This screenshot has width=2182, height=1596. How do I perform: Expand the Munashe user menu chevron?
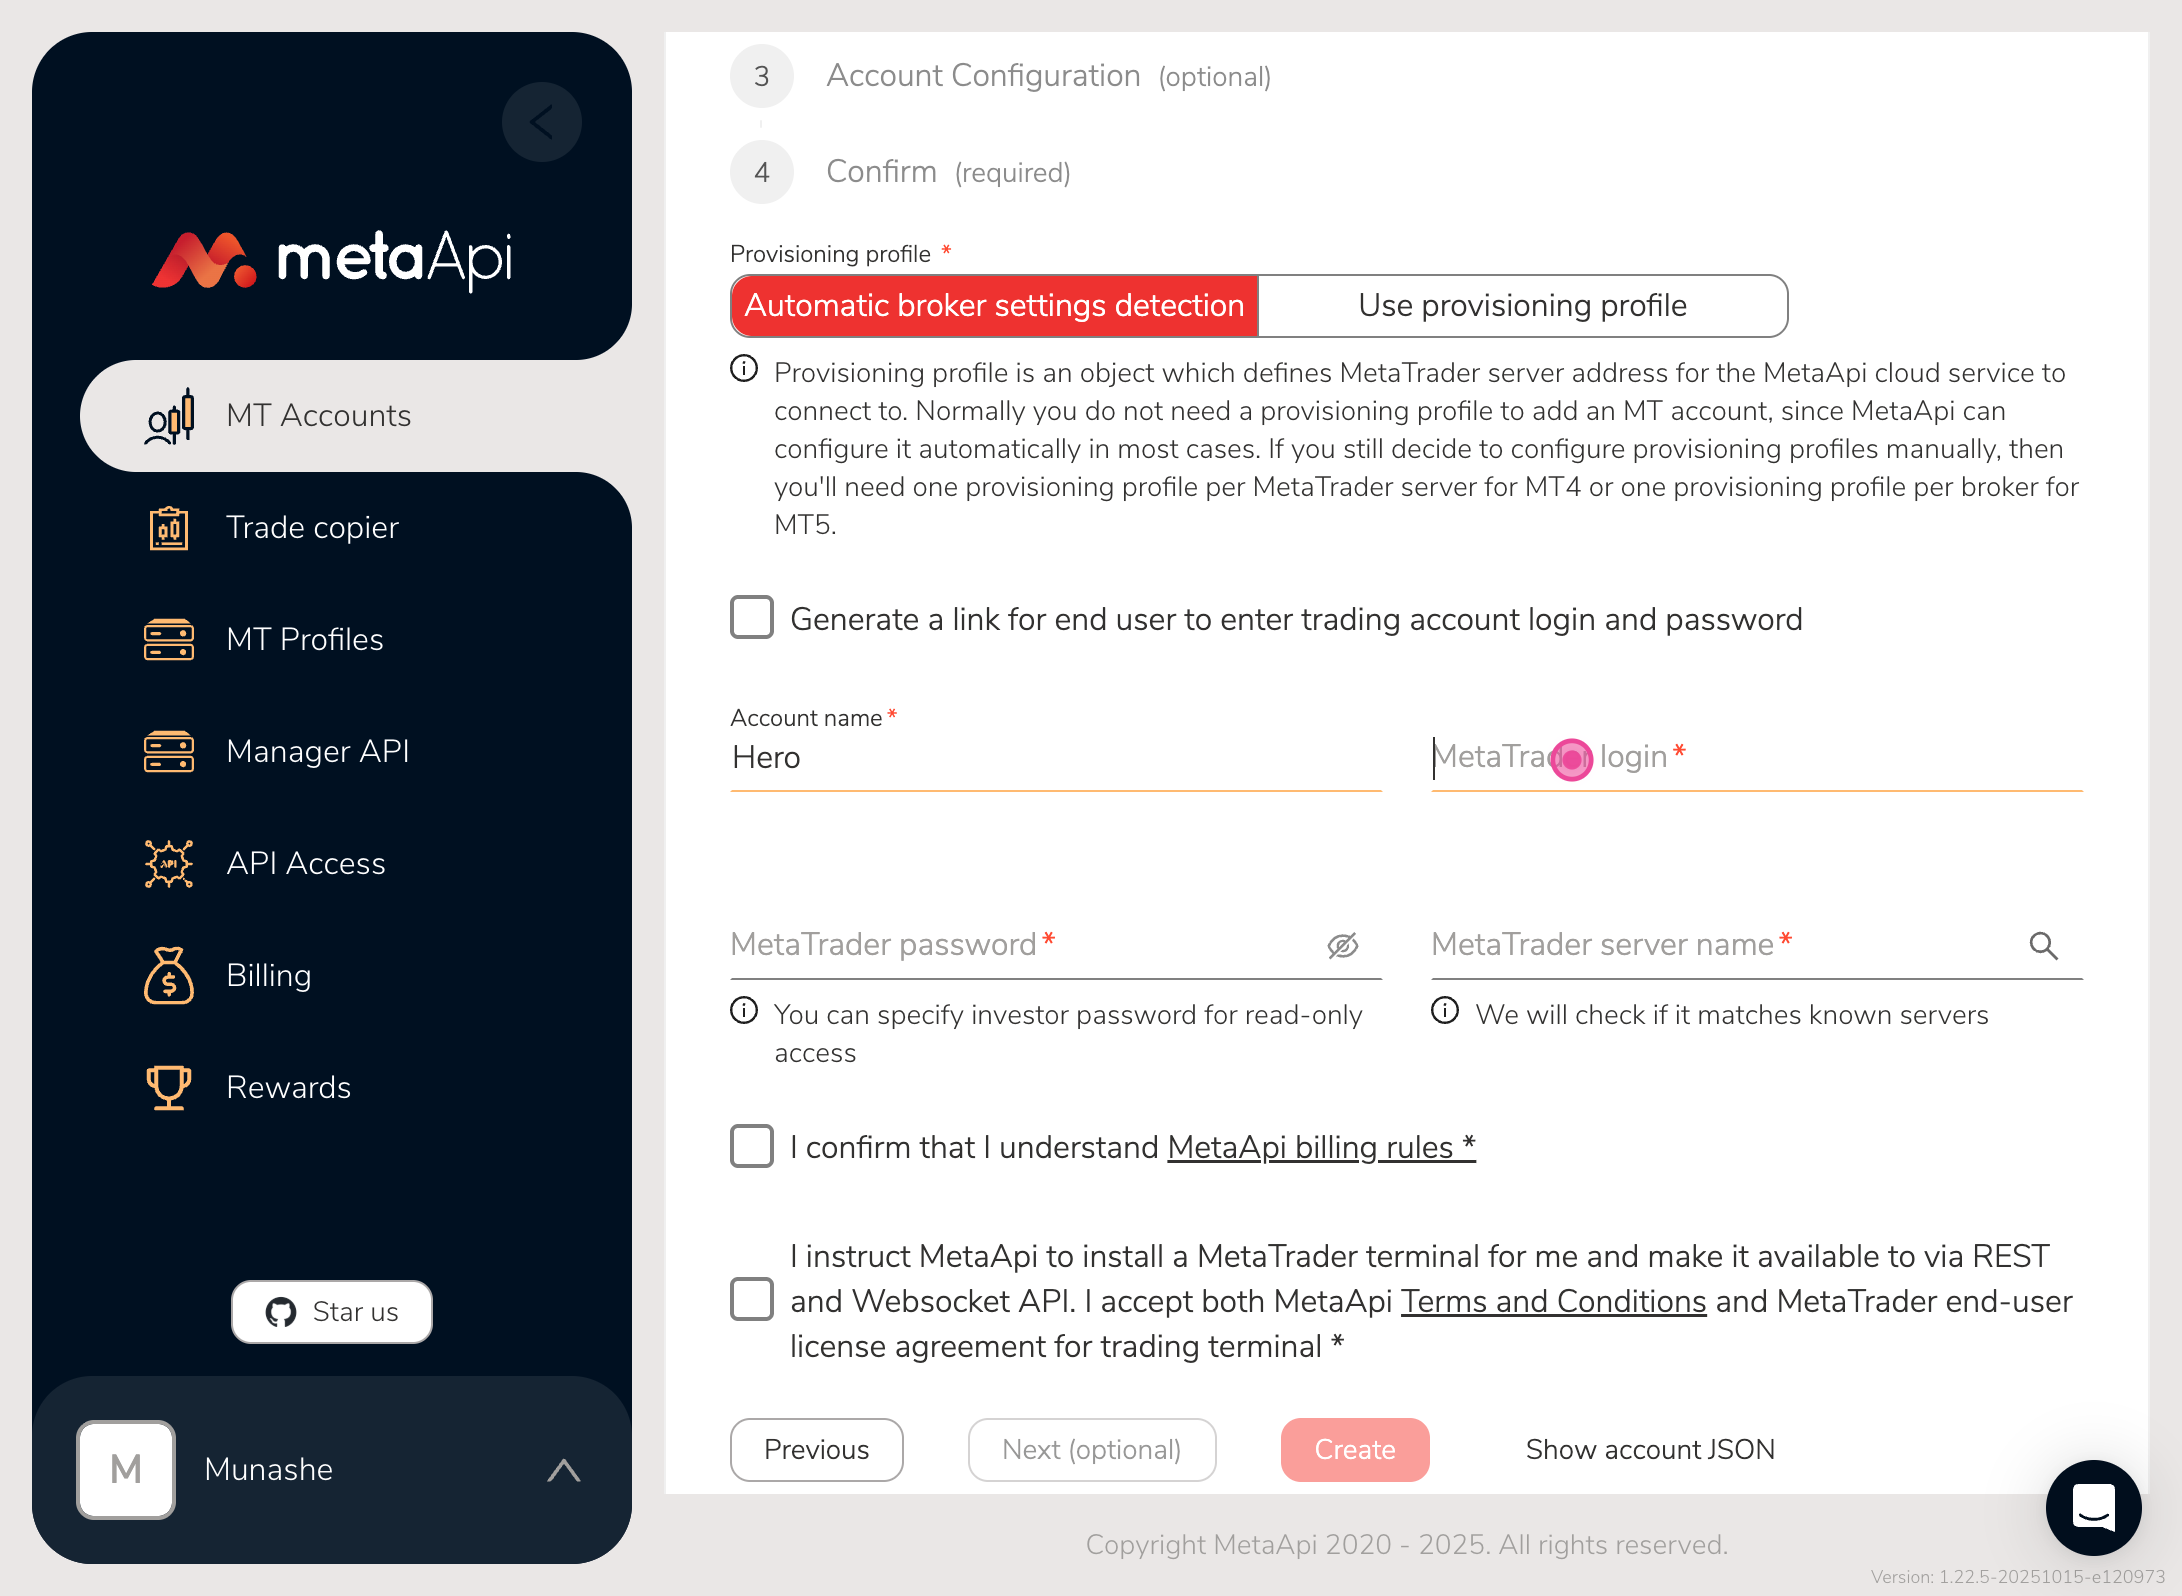point(564,1470)
